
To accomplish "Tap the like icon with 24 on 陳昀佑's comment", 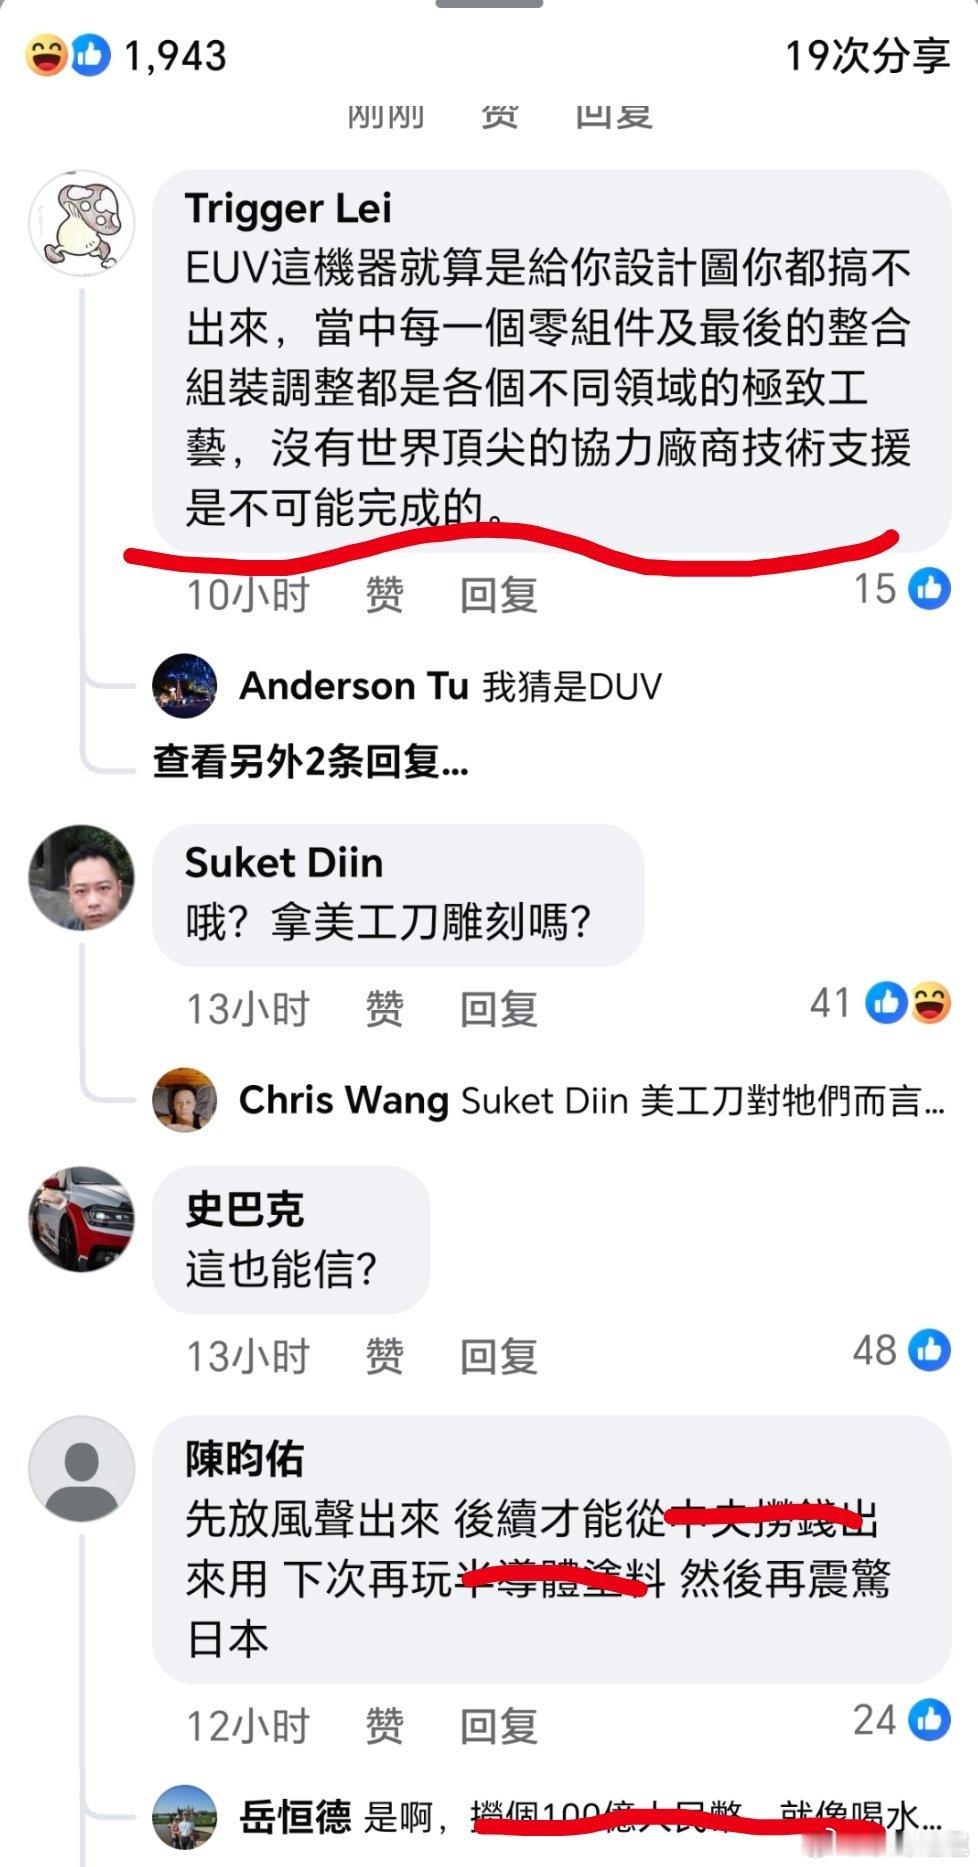I will coord(929,1720).
